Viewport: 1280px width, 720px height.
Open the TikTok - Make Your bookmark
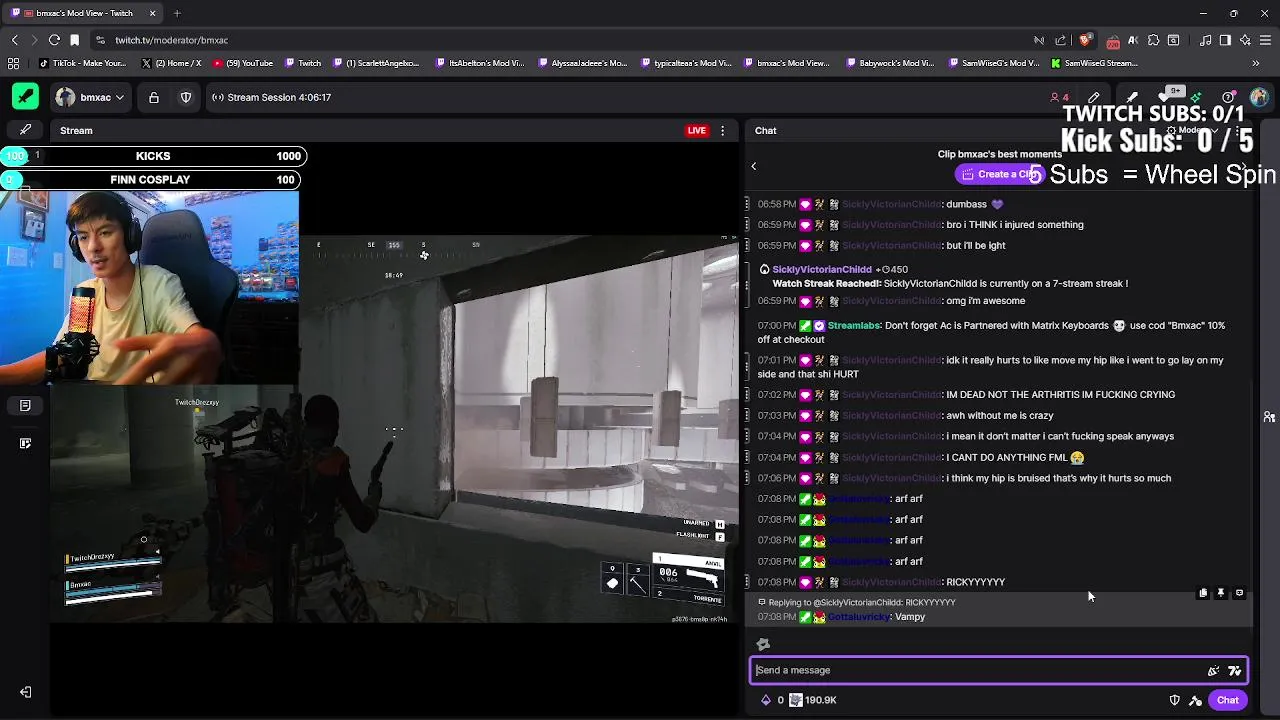[82, 63]
